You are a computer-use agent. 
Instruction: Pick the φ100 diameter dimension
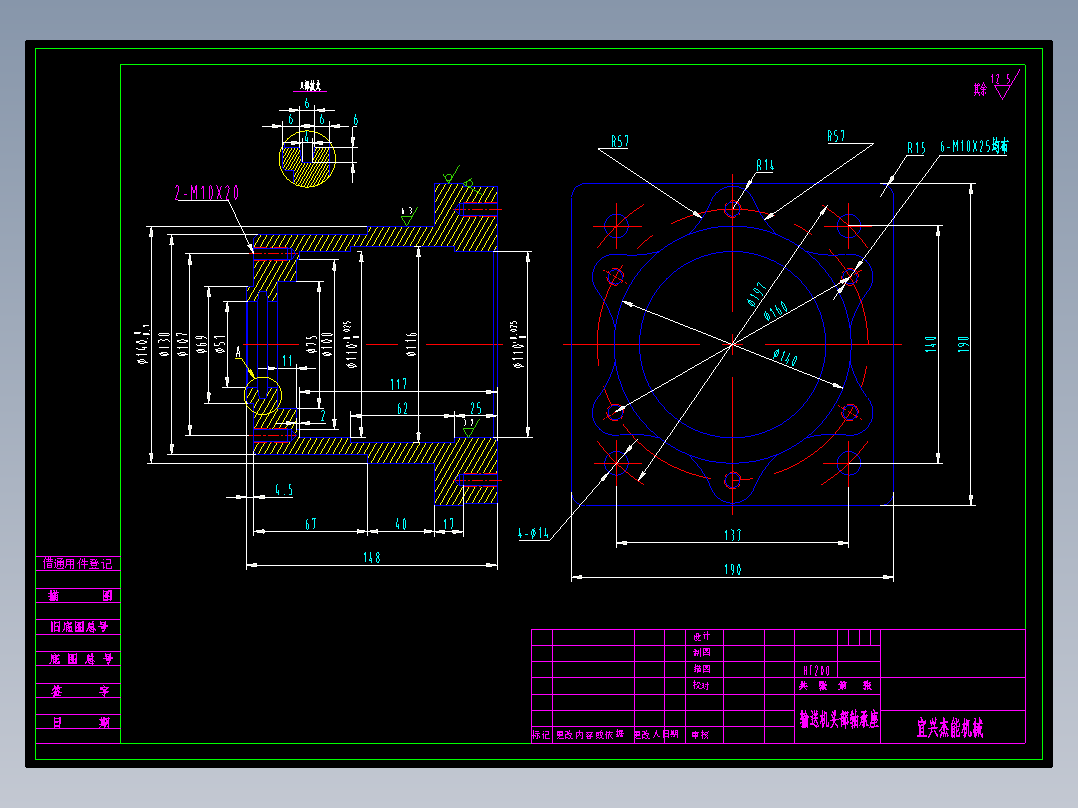[328, 344]
